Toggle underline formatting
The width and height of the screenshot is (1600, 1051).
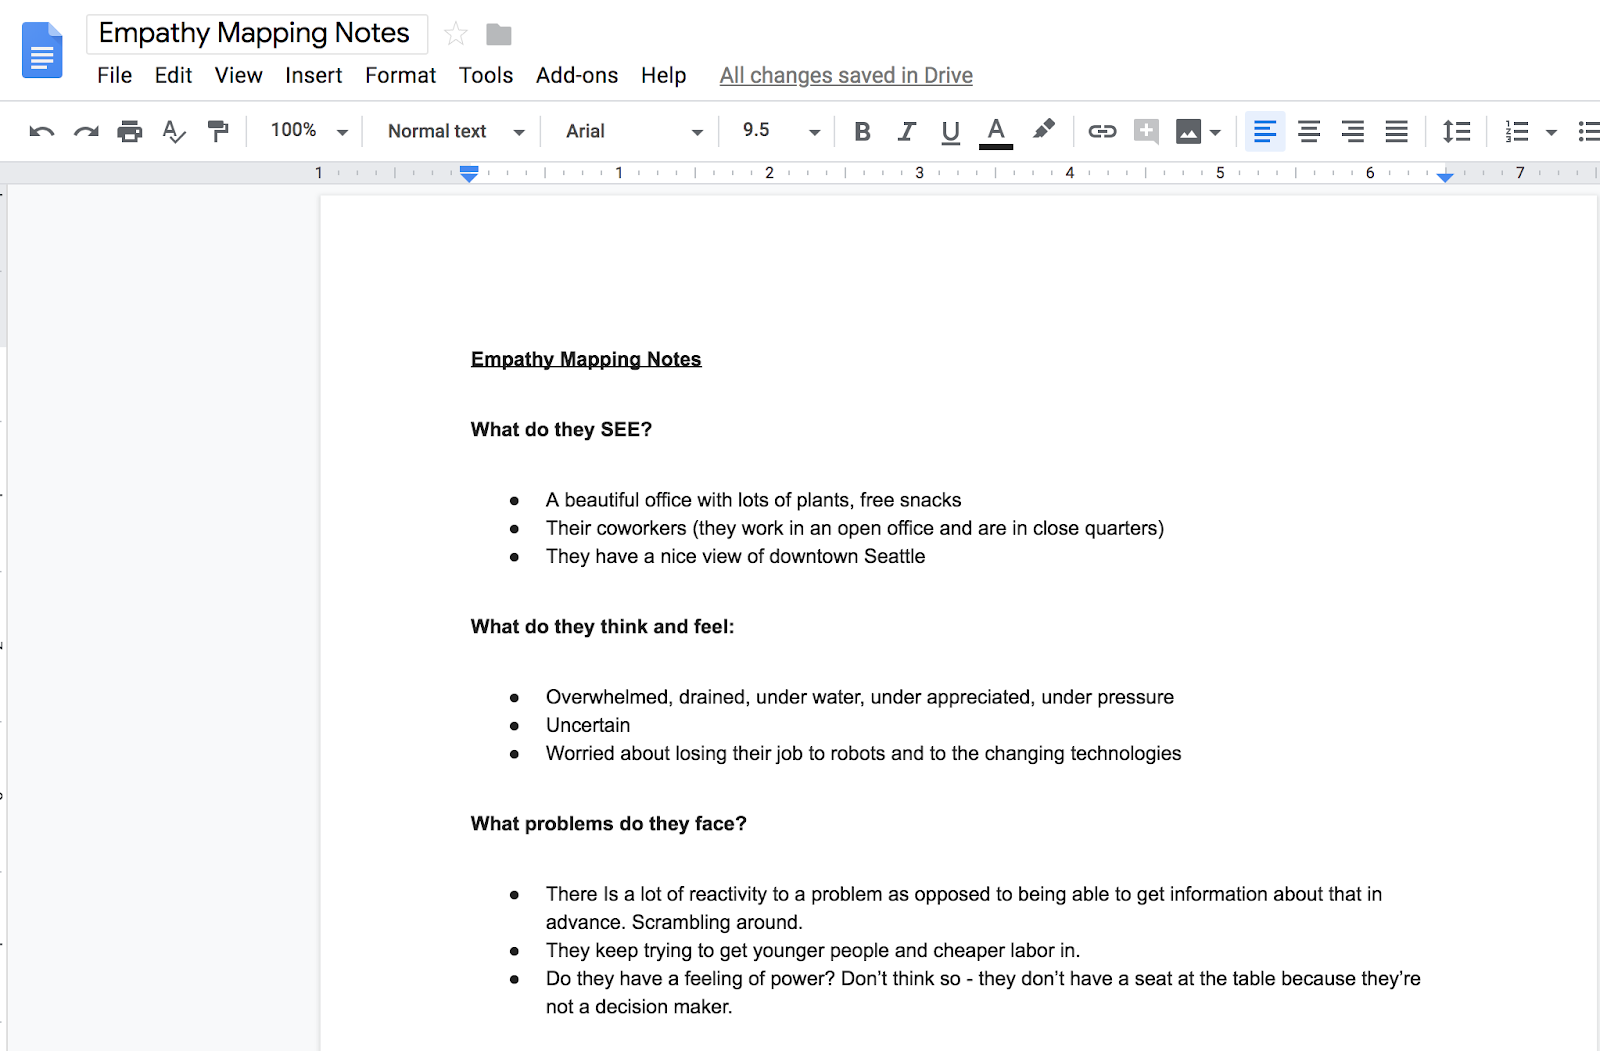coord(950,131)
